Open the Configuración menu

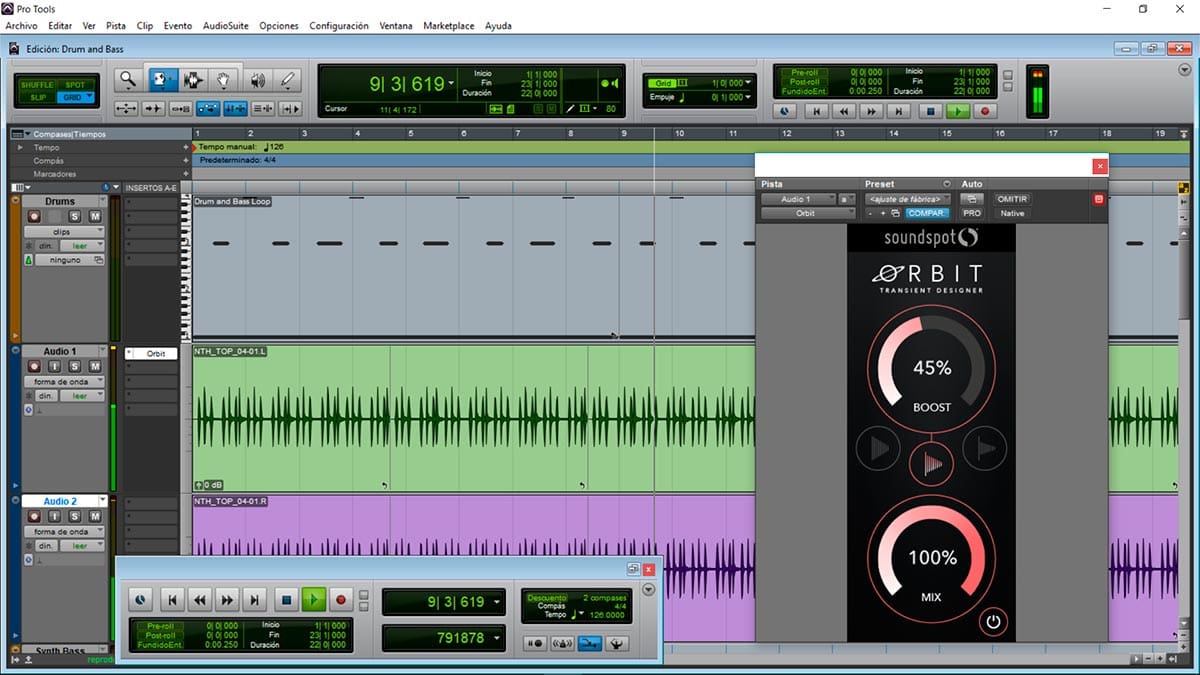pyautogui.click(x=339, y=26)
